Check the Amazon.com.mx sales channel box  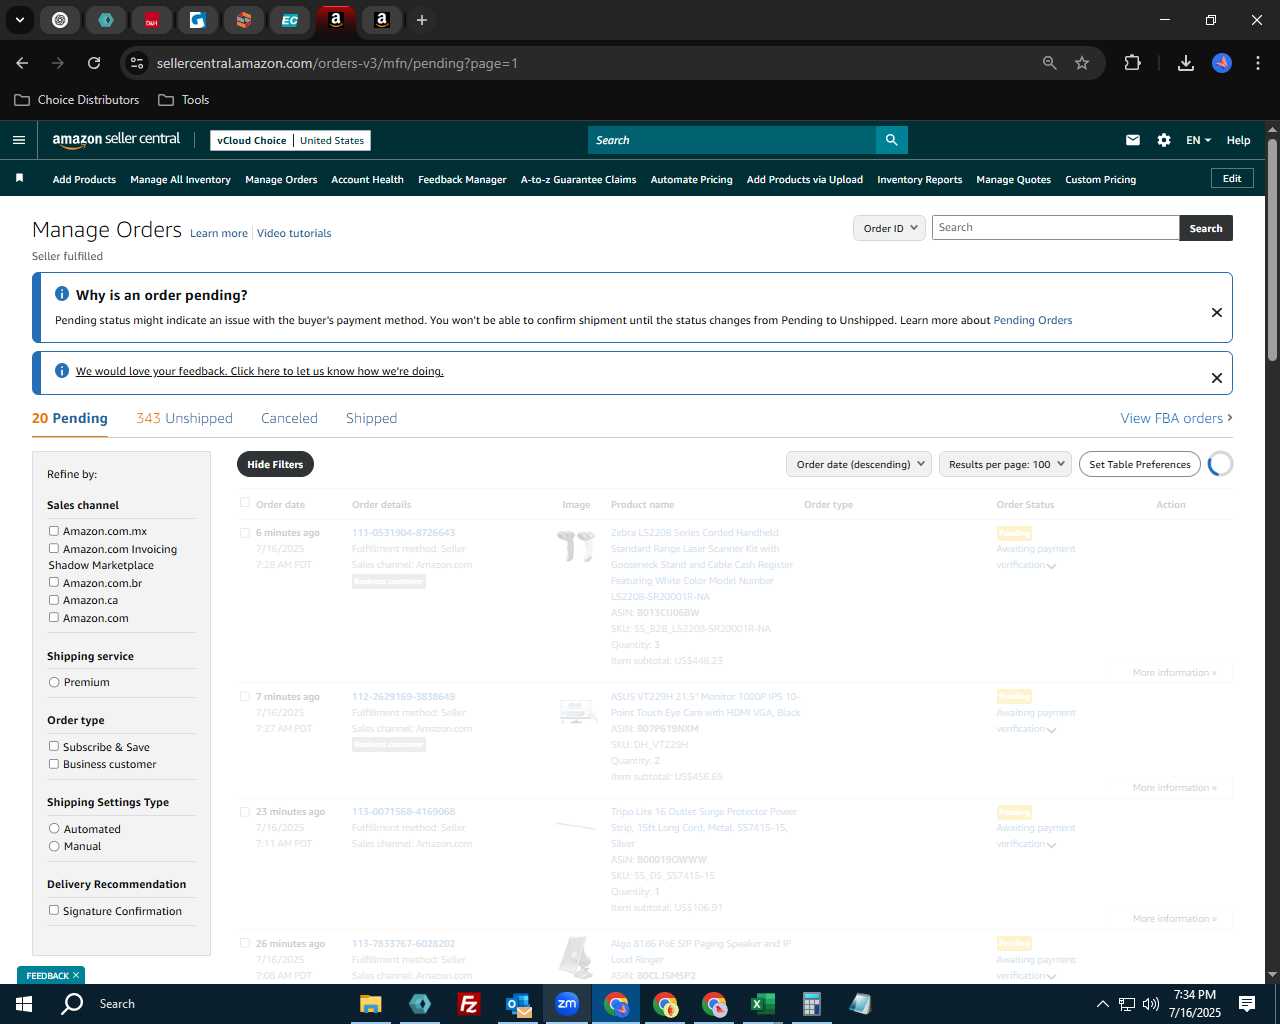(x=54, y=531)
